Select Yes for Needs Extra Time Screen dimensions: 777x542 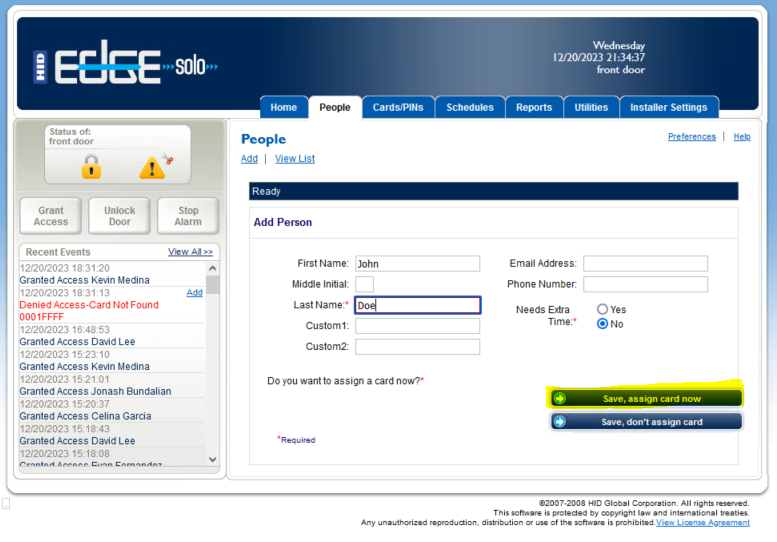(603, 309)
